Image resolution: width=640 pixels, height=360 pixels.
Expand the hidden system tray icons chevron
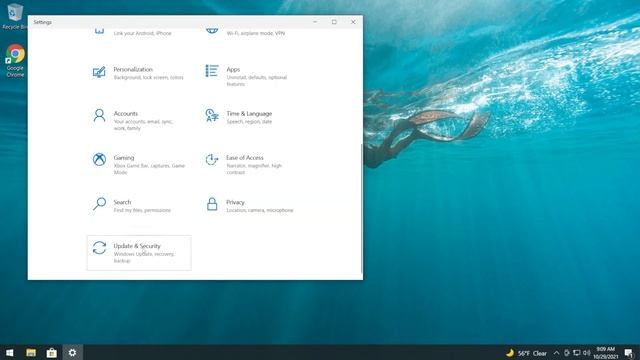pyautogui.click(x=556, y=353)
